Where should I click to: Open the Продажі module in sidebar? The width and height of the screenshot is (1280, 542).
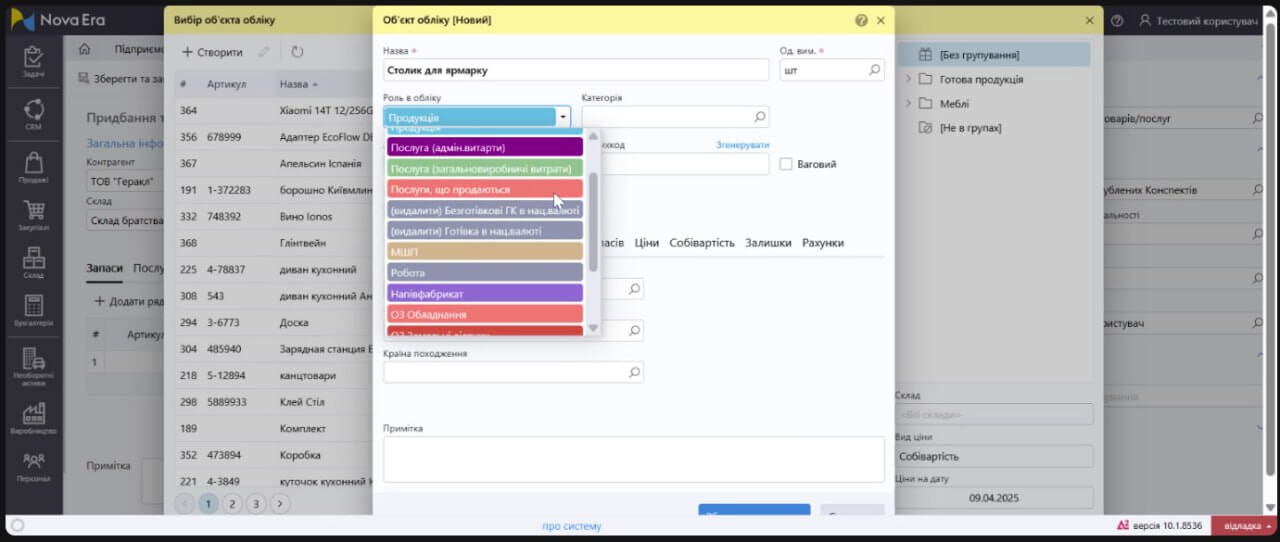33,167
